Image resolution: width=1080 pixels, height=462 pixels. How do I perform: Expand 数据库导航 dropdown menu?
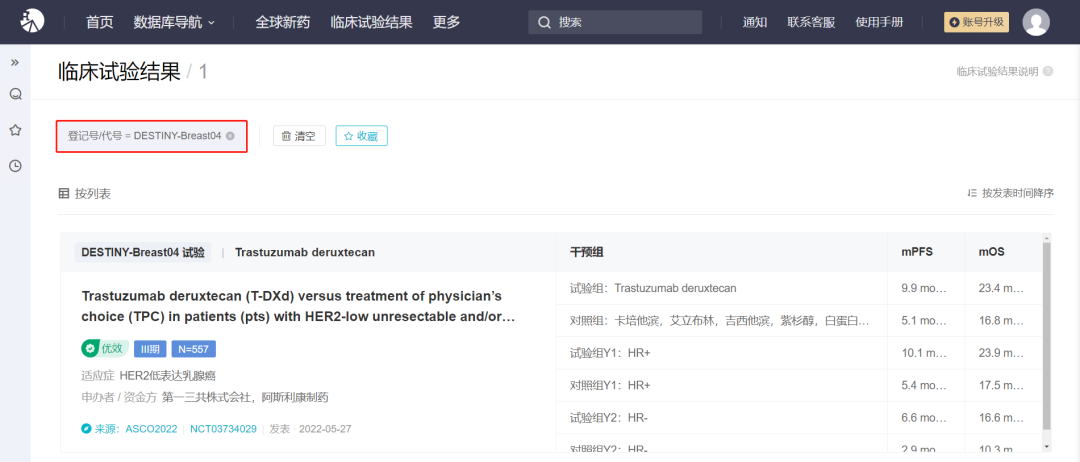174,22
